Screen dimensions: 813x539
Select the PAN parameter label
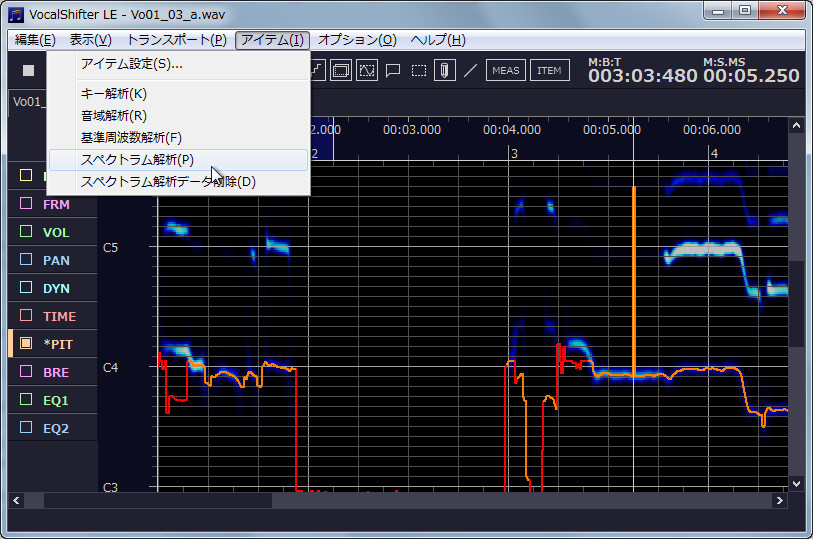click(x=56, y=261)
